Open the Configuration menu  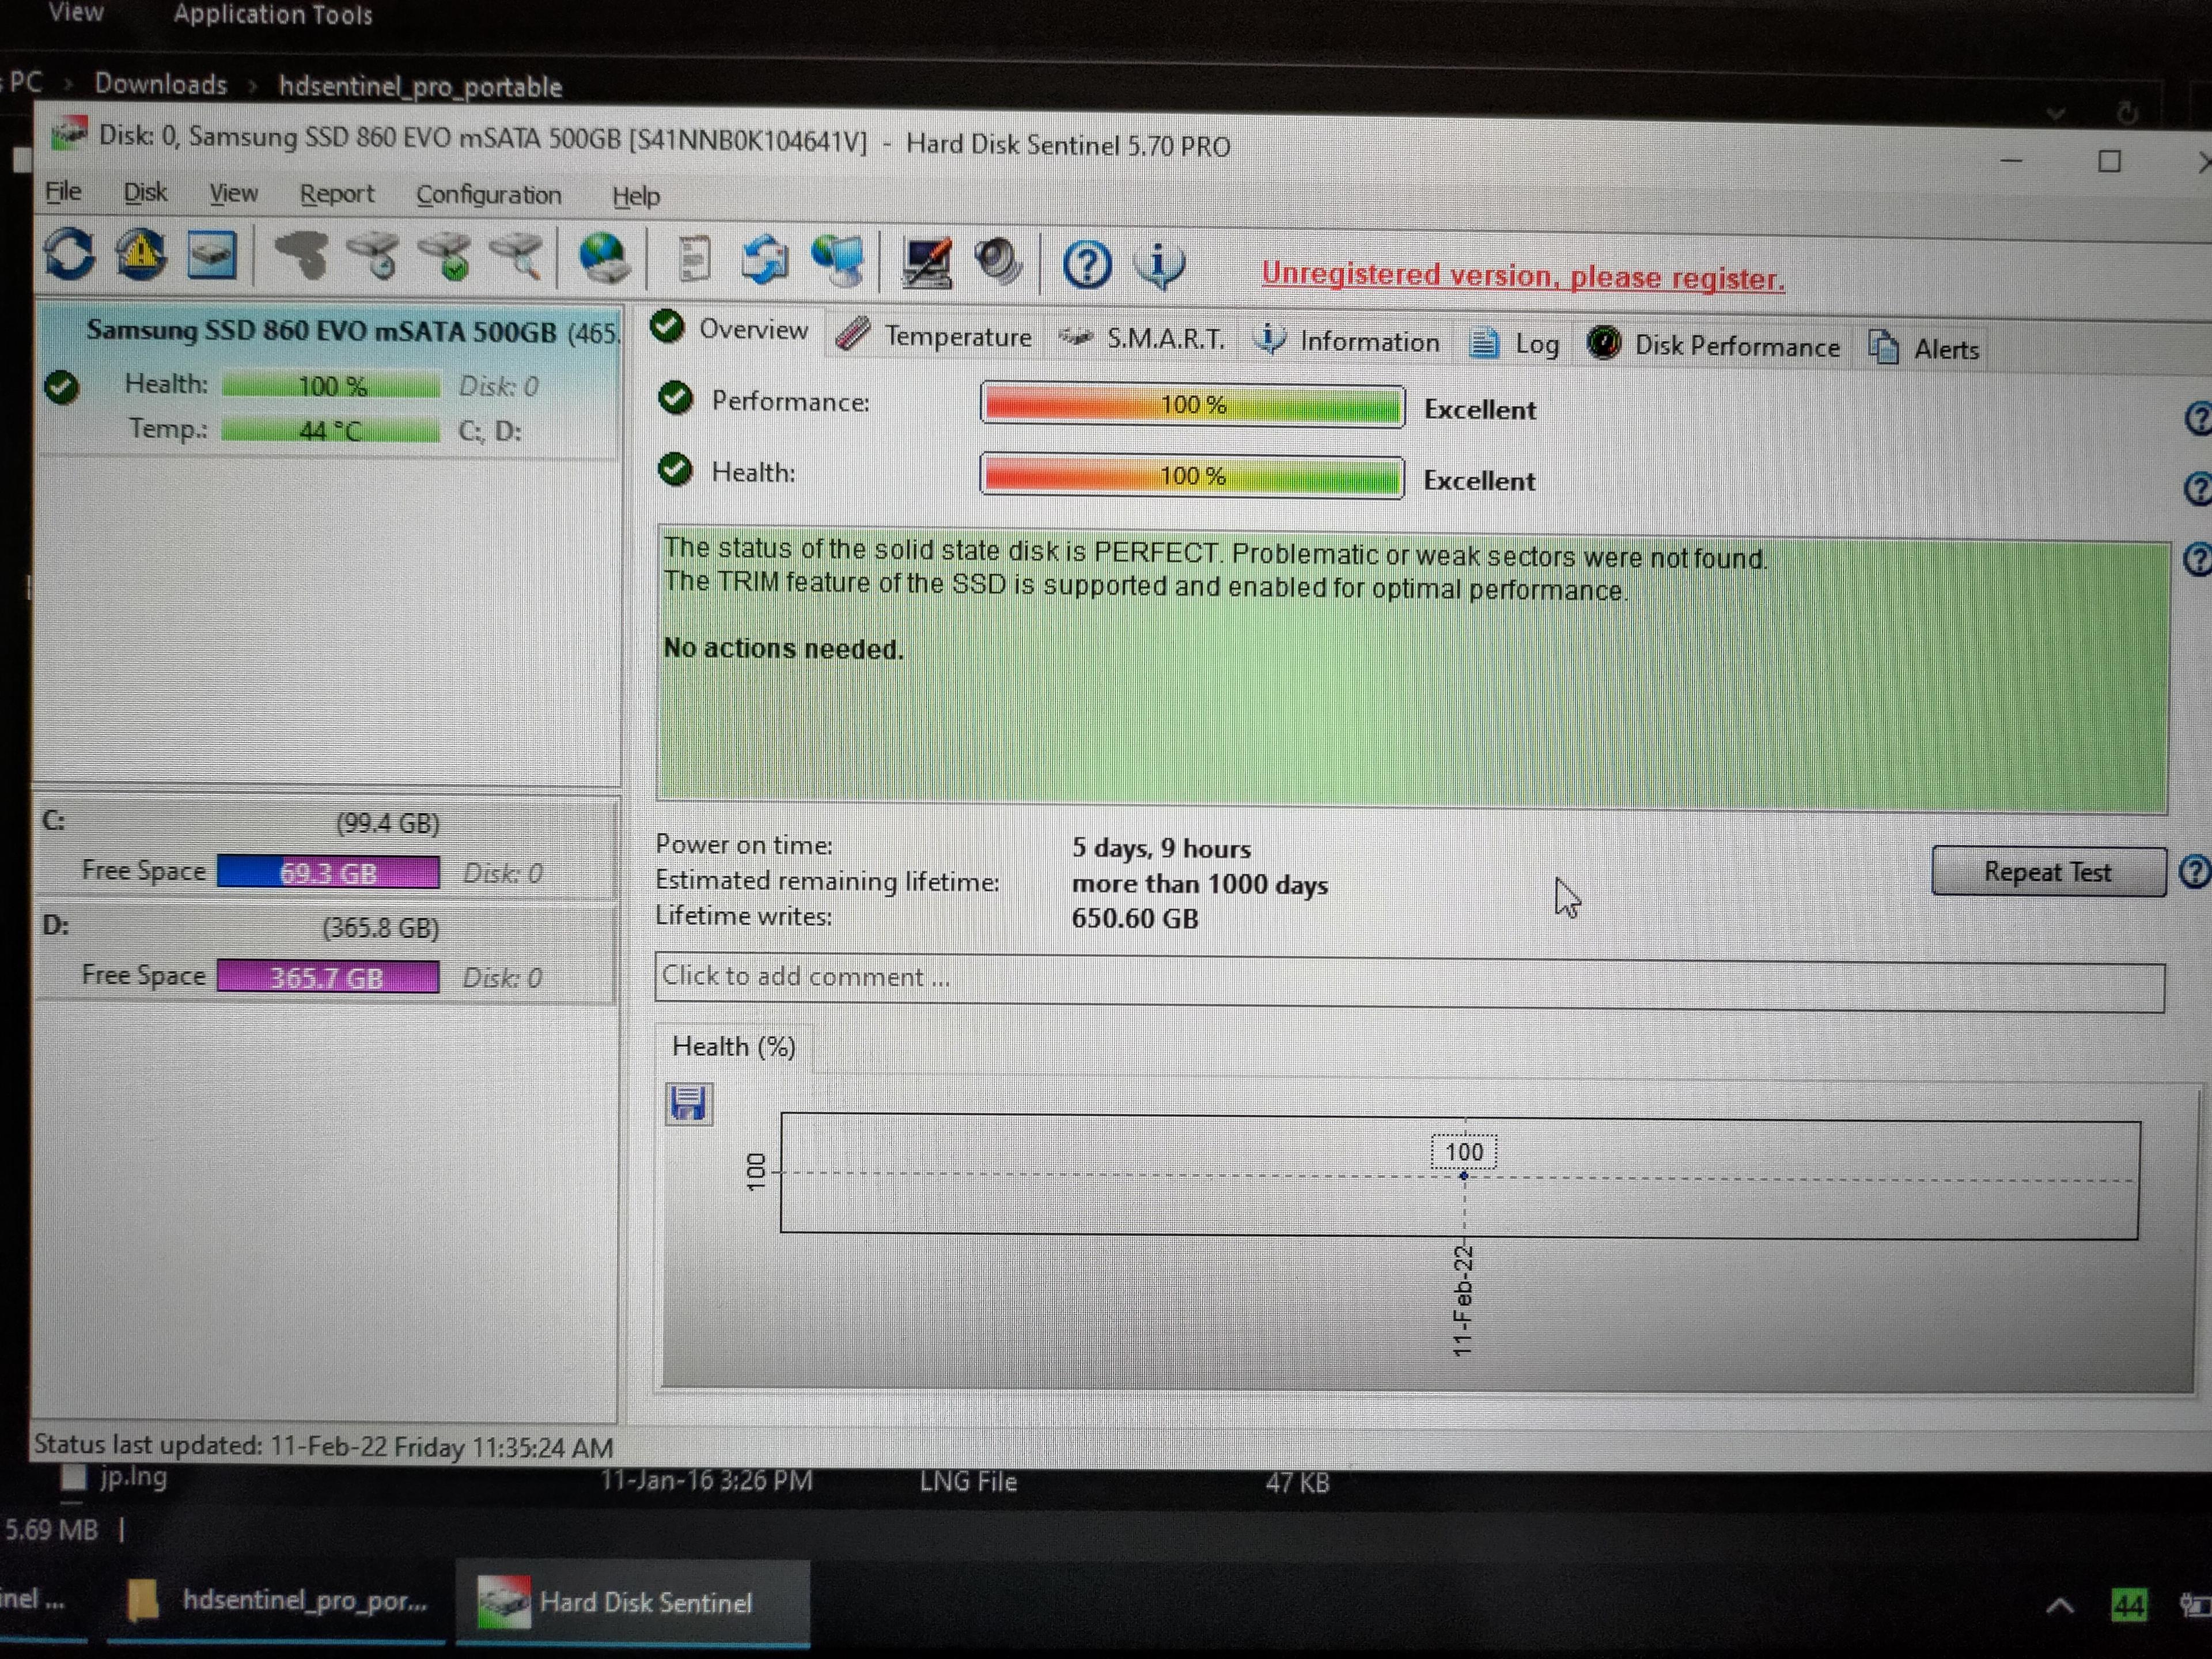[489, 195]
